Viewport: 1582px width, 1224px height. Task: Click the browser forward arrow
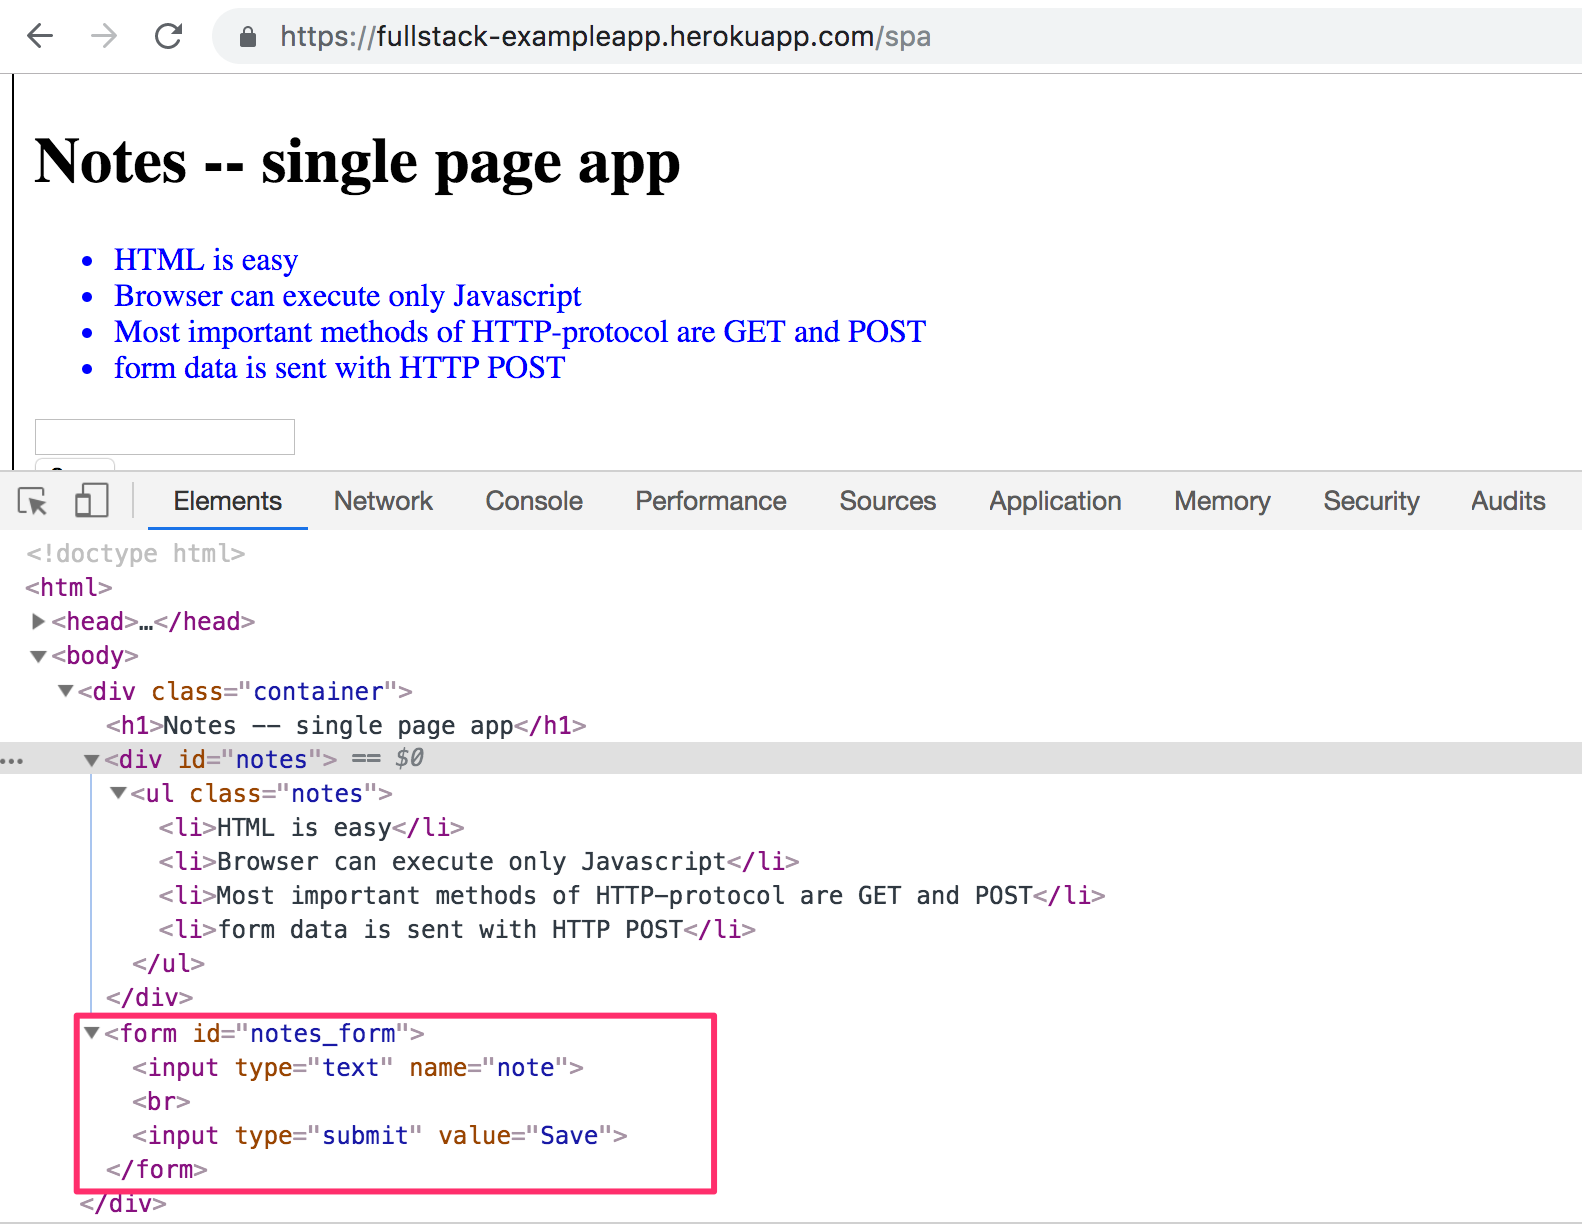tap(104, 36)
